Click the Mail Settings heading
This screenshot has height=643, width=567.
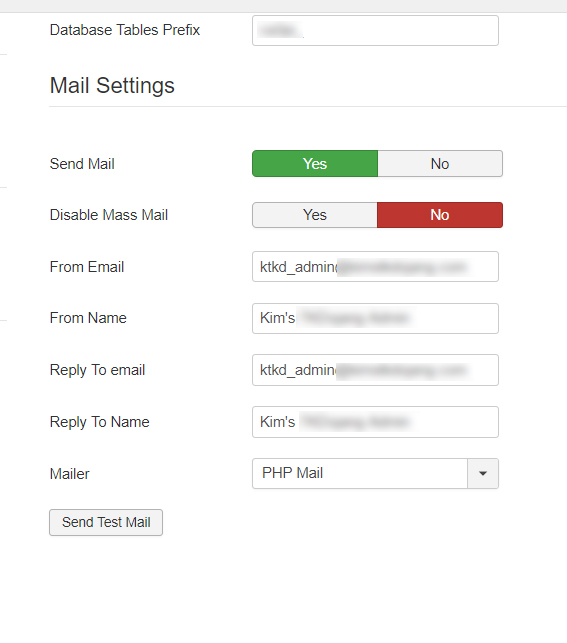[x=112, y=86]
